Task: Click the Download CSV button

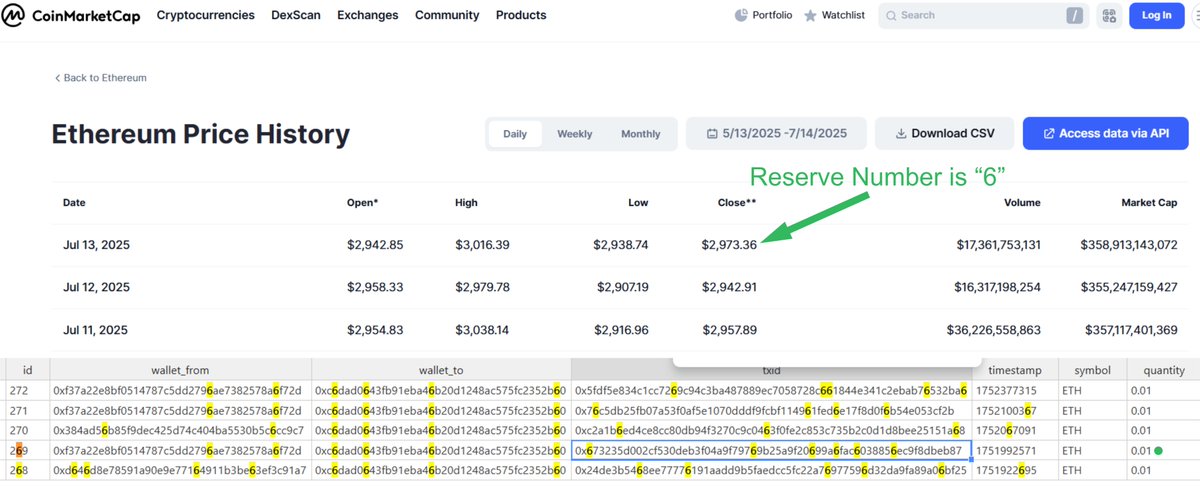Action: pos(945,133)
